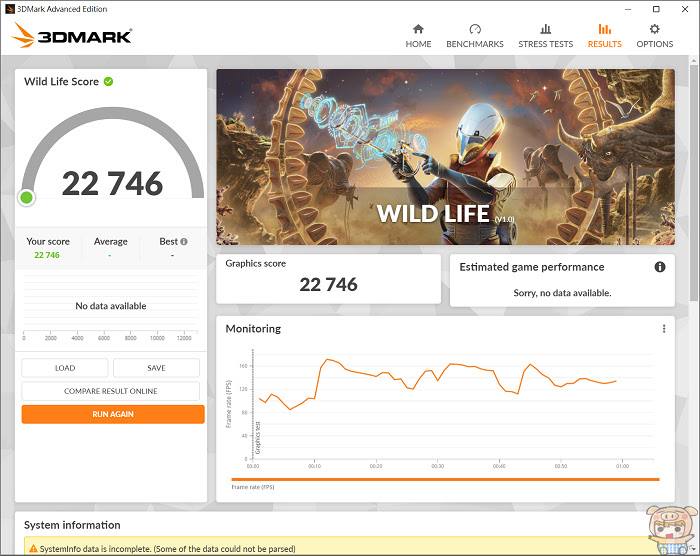Click the 3DMark title bar app icon

pos(10,9)
